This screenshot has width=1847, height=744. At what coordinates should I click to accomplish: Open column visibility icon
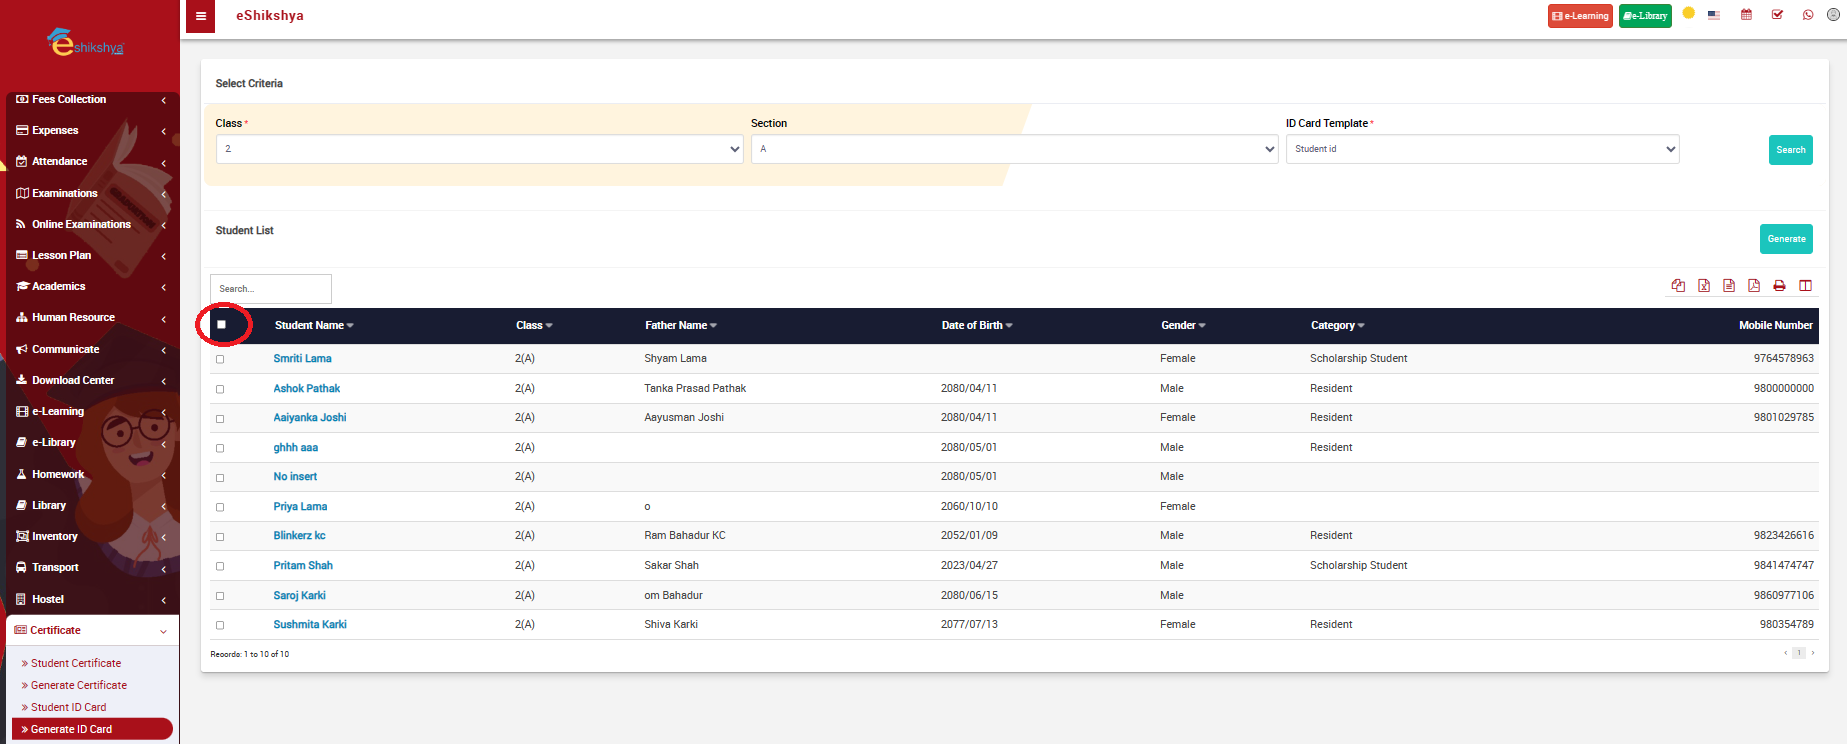[x=1805, y=286]
